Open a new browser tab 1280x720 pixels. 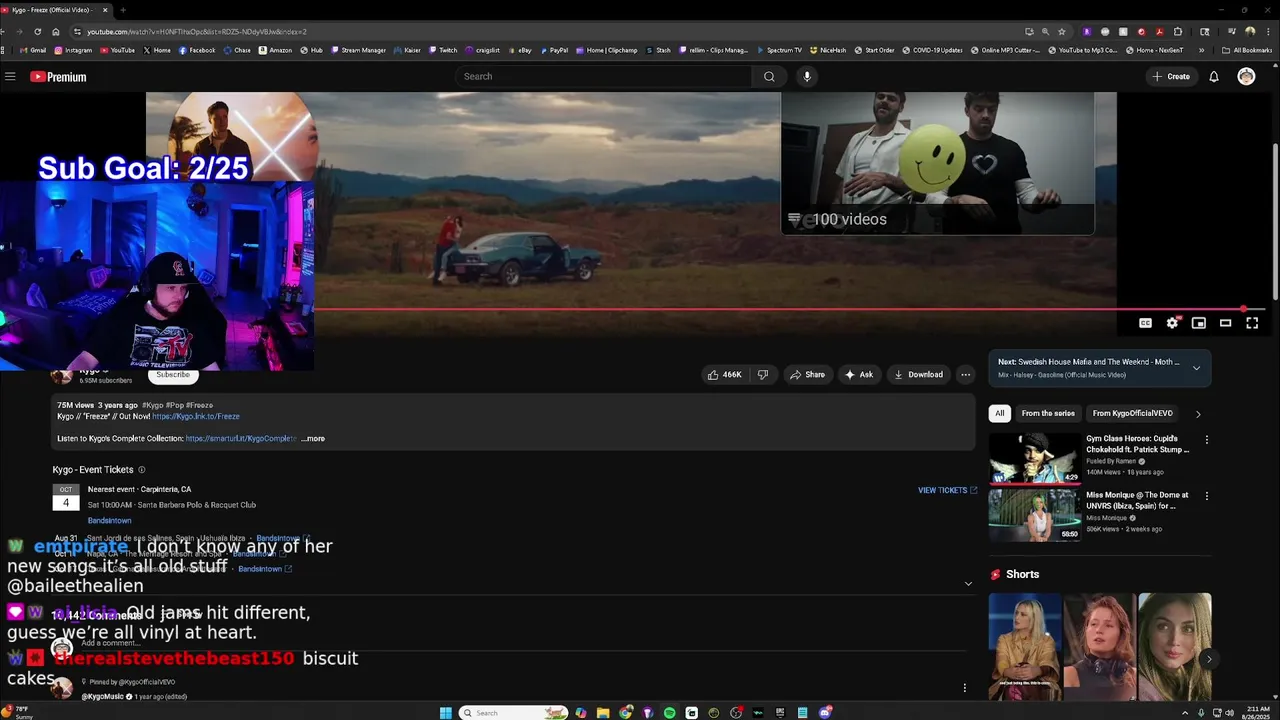[x=123, y=10]
